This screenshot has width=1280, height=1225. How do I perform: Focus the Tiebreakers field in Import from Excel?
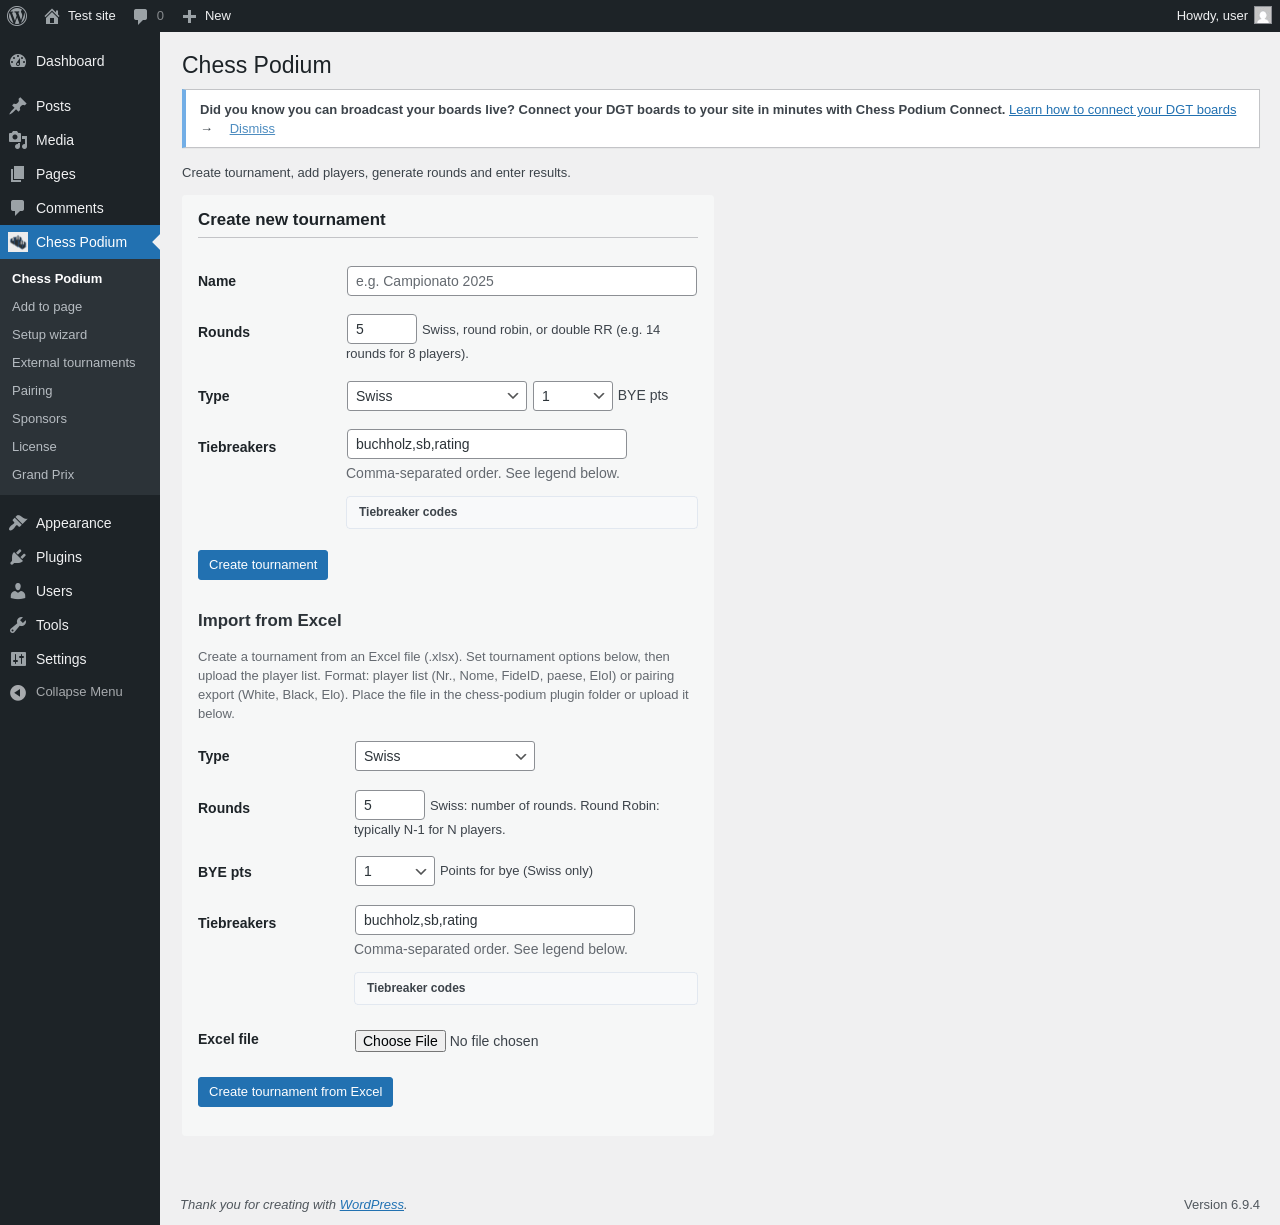pyautogui.click(x=495, y=920)
